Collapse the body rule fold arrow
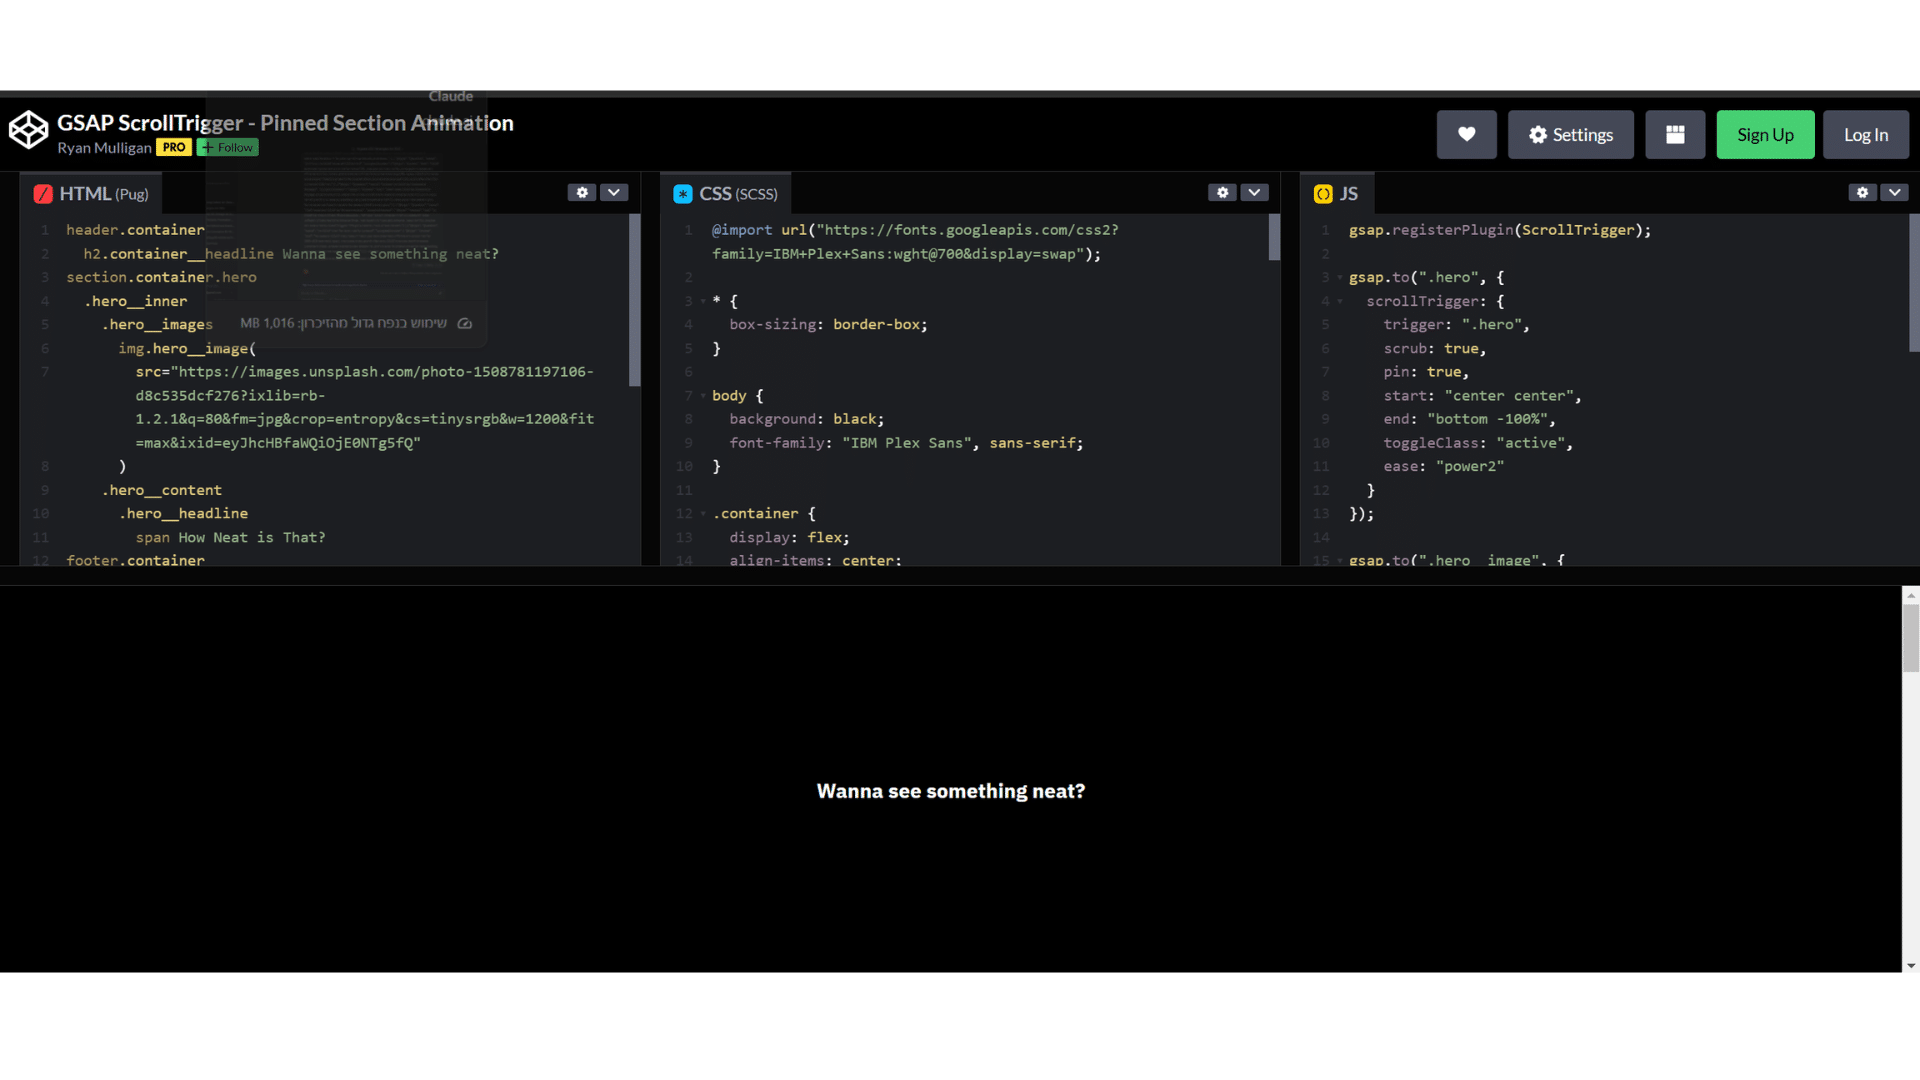The height and width of the screenshot is (1080, 1920). pyautogui.click(x=703, y=396)
